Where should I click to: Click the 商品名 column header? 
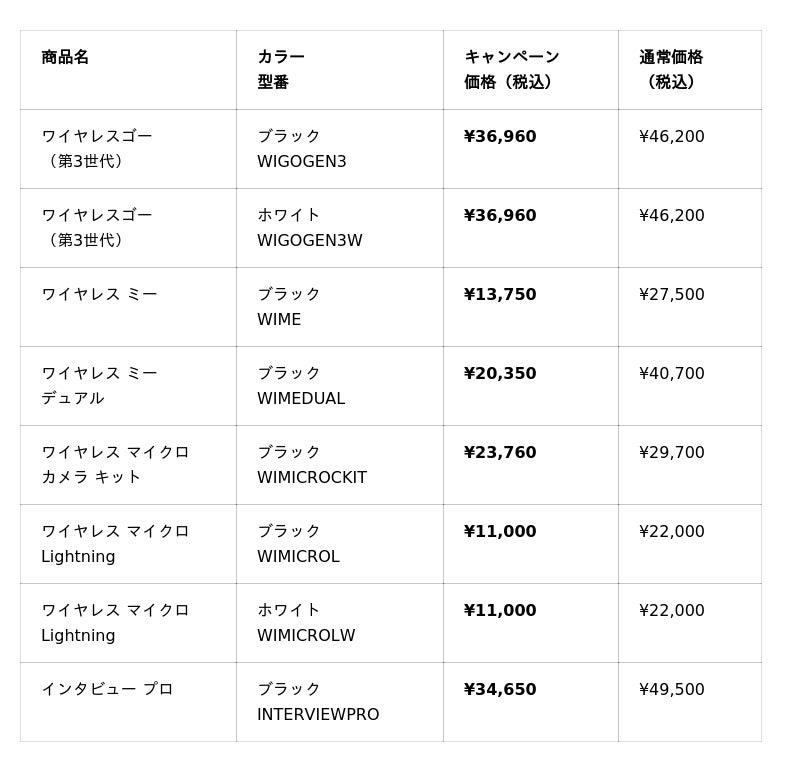[65, 57]
